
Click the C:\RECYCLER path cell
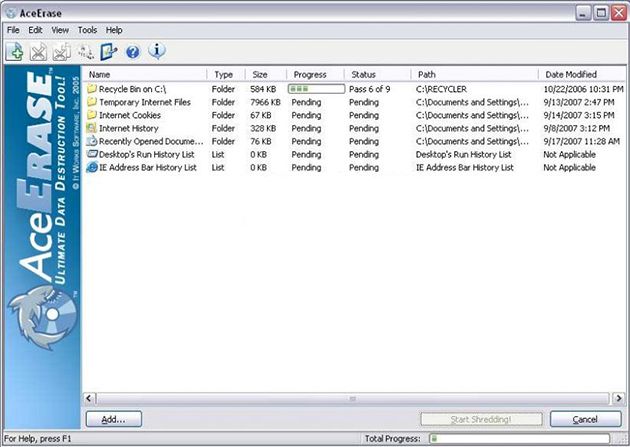[441, 89]
